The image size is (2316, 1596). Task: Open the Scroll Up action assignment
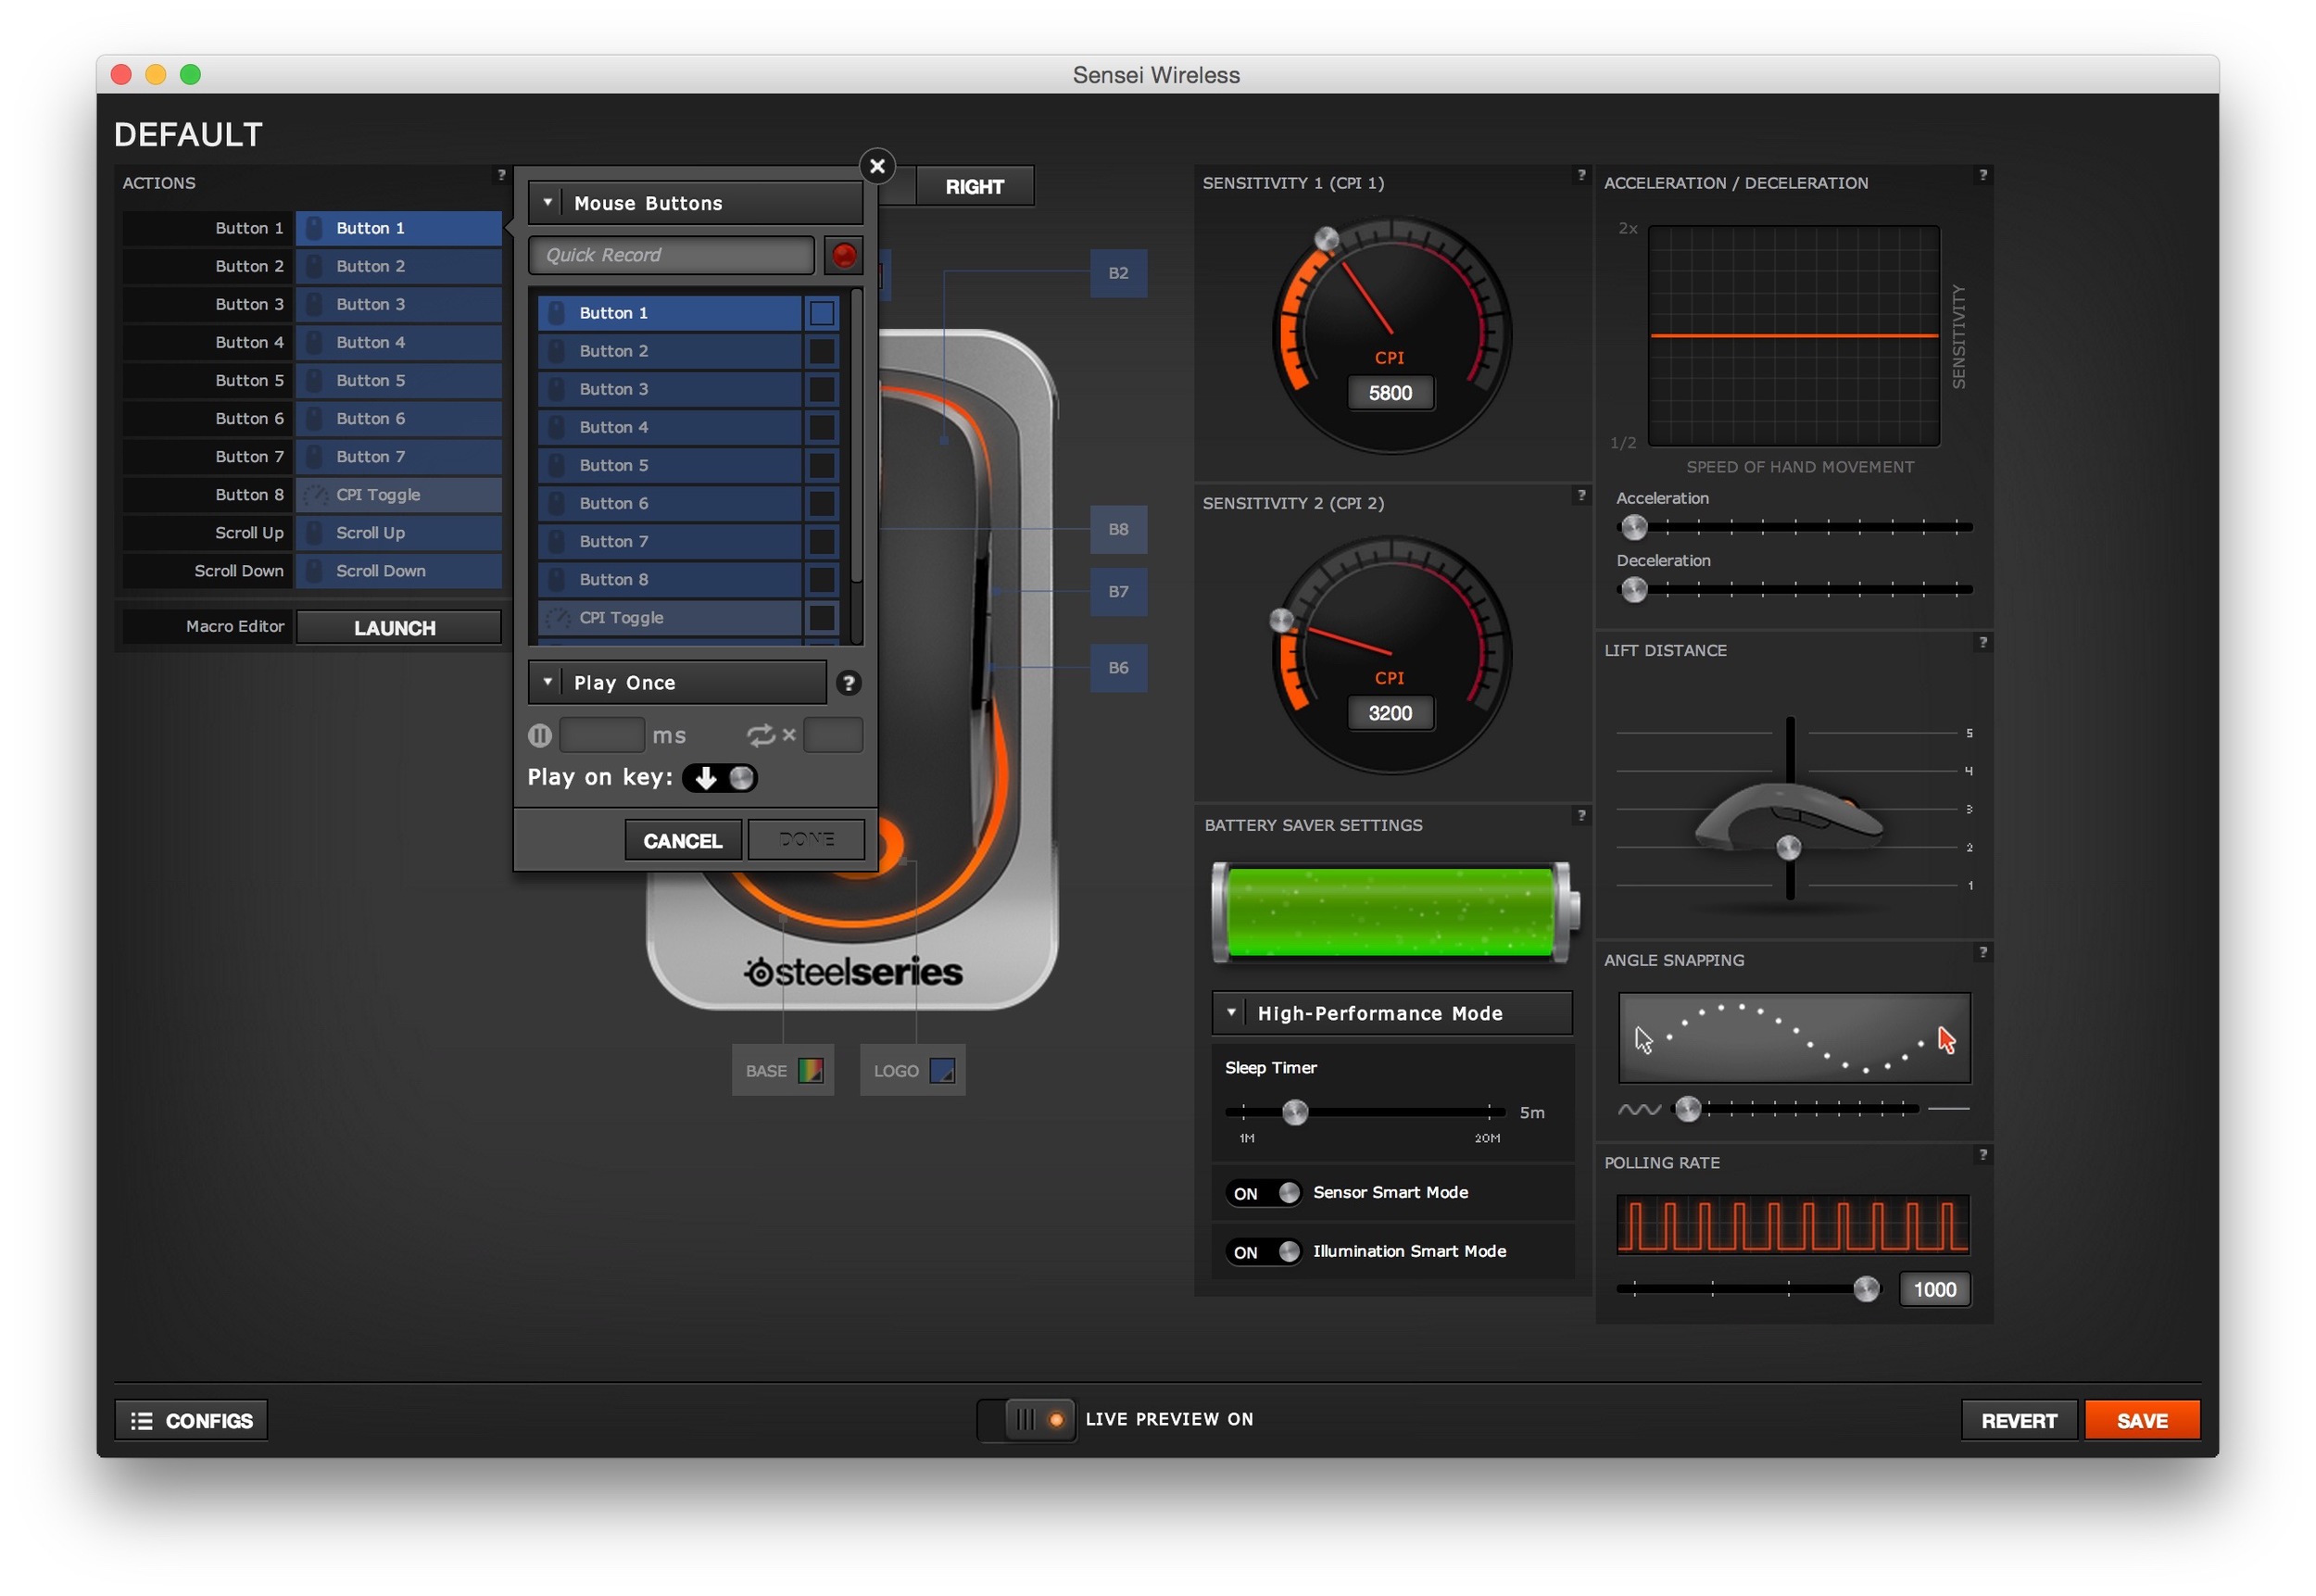399,533
